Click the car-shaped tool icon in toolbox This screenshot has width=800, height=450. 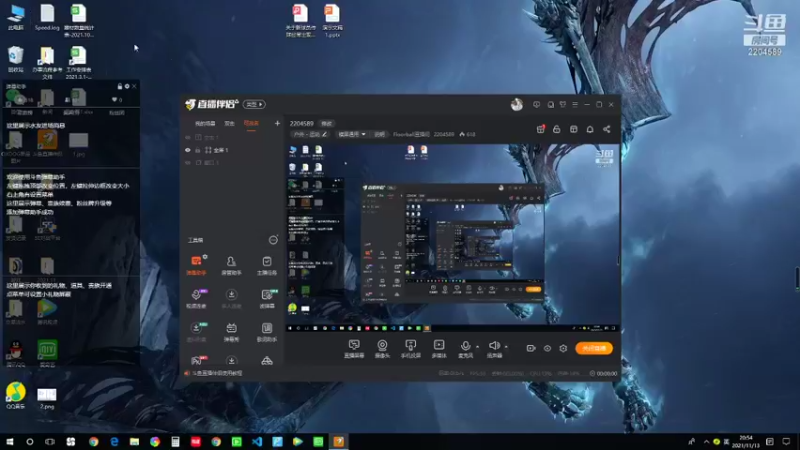(267, 361)
